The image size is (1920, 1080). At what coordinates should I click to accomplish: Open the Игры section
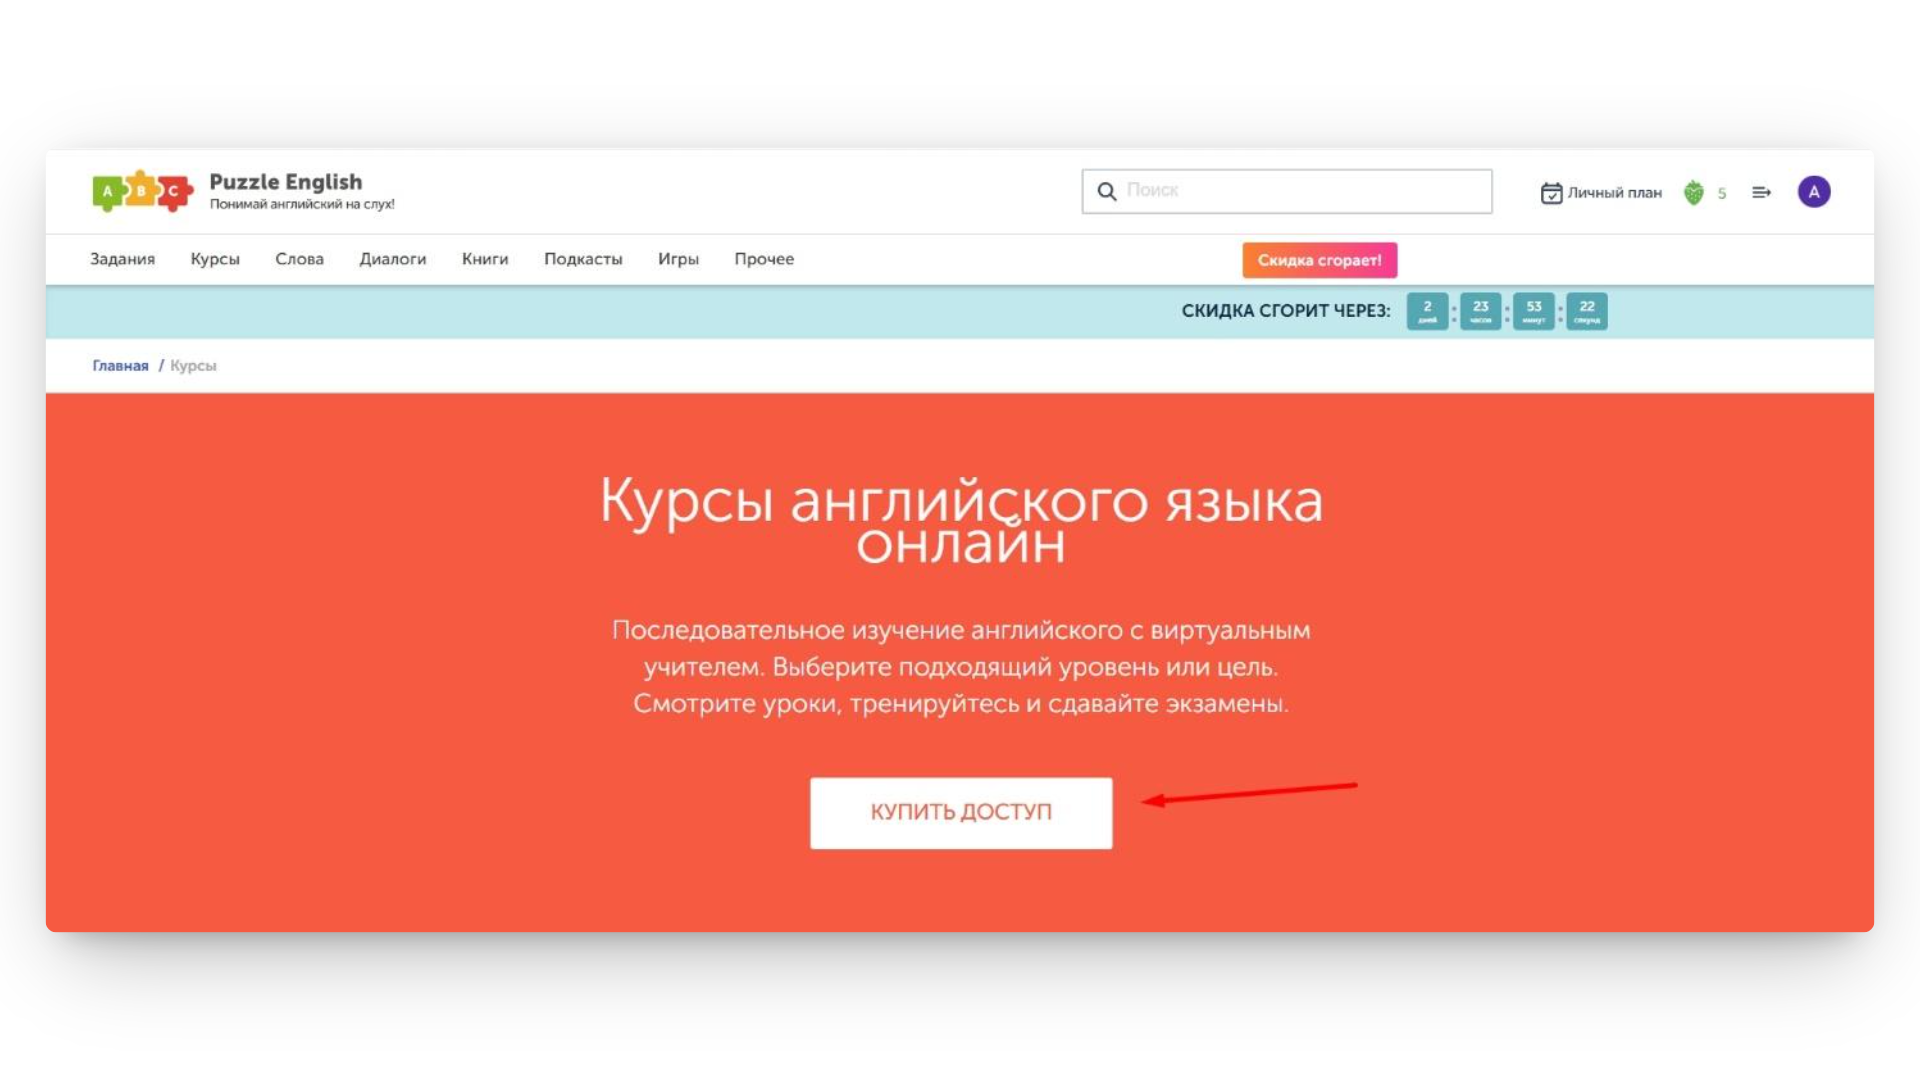pyautogui.click(x=678, y=259)
